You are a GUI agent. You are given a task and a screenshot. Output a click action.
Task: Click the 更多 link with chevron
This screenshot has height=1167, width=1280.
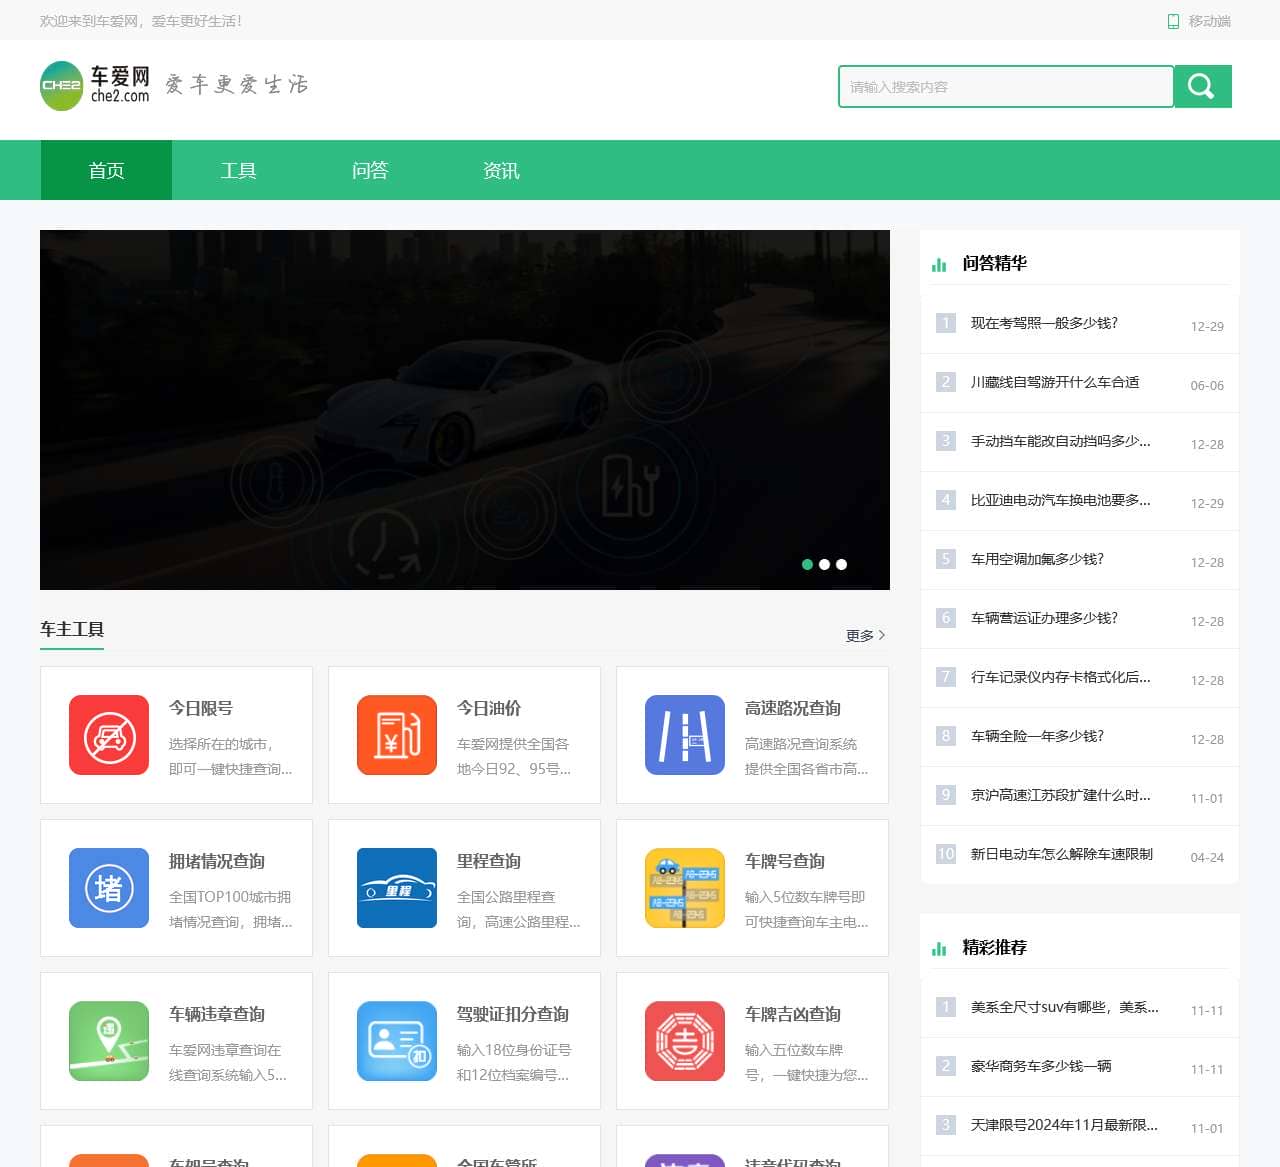(866, 635)
